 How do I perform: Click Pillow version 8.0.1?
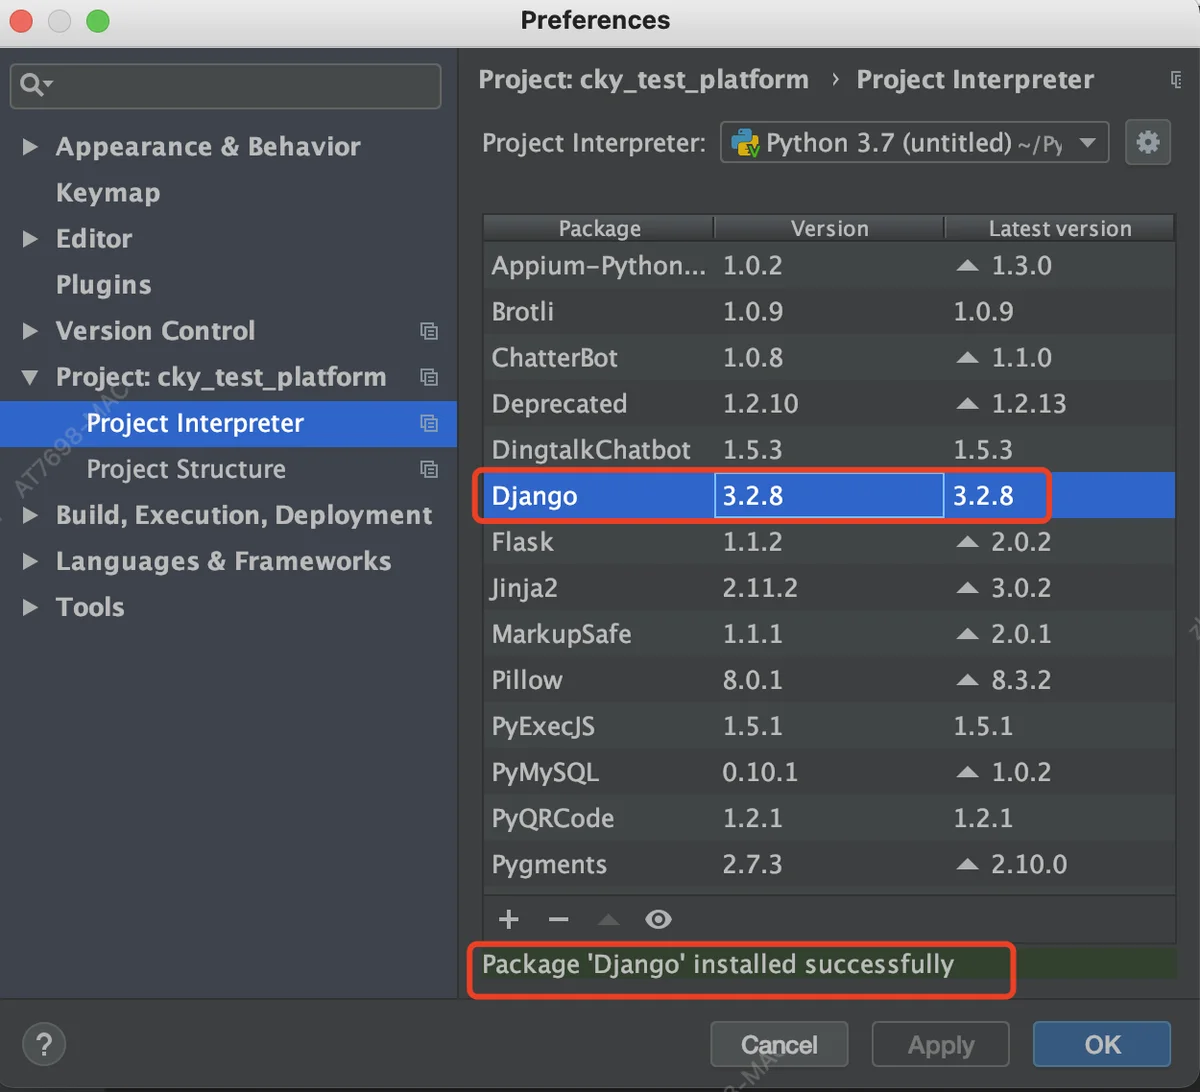(752, 680)
